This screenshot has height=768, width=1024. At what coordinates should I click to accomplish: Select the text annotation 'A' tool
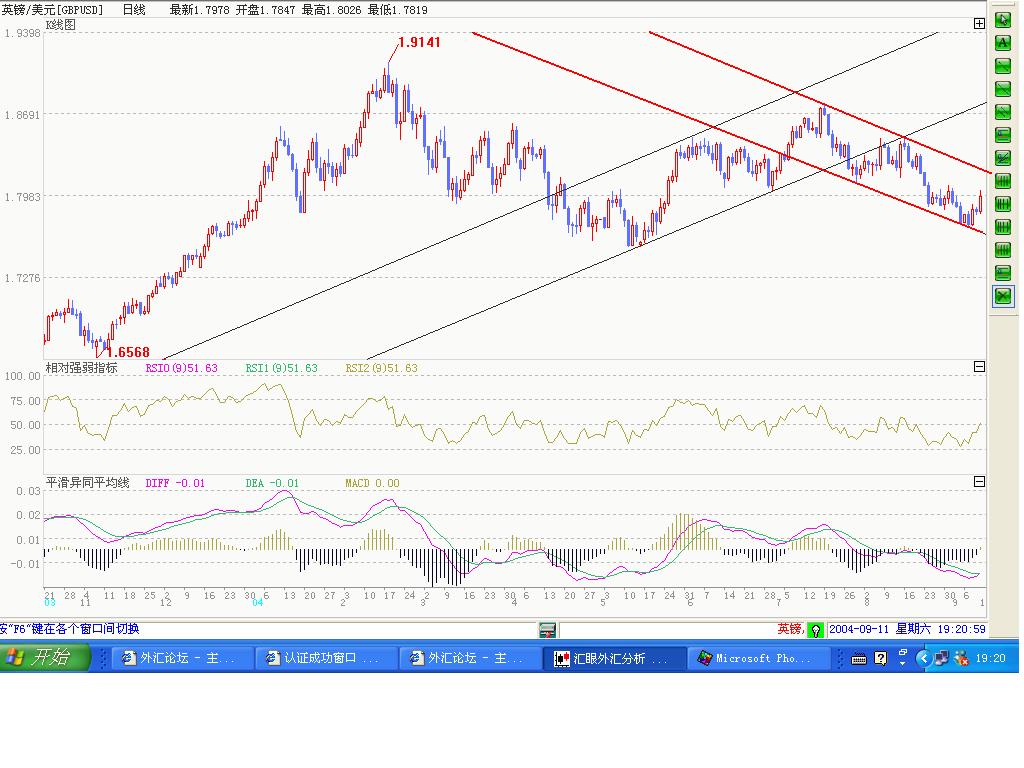[x=1002, y=43]
